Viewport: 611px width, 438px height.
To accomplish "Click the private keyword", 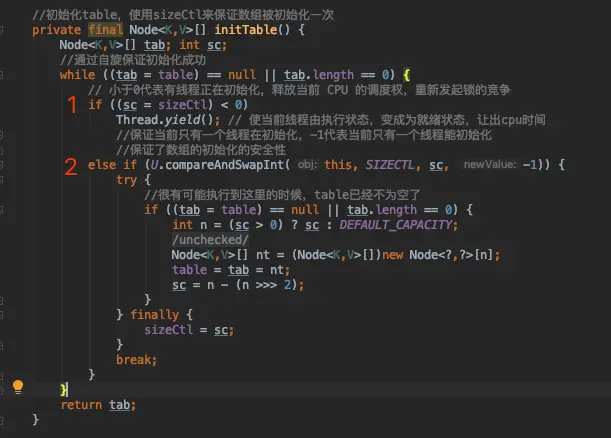I will coord(57,30).
